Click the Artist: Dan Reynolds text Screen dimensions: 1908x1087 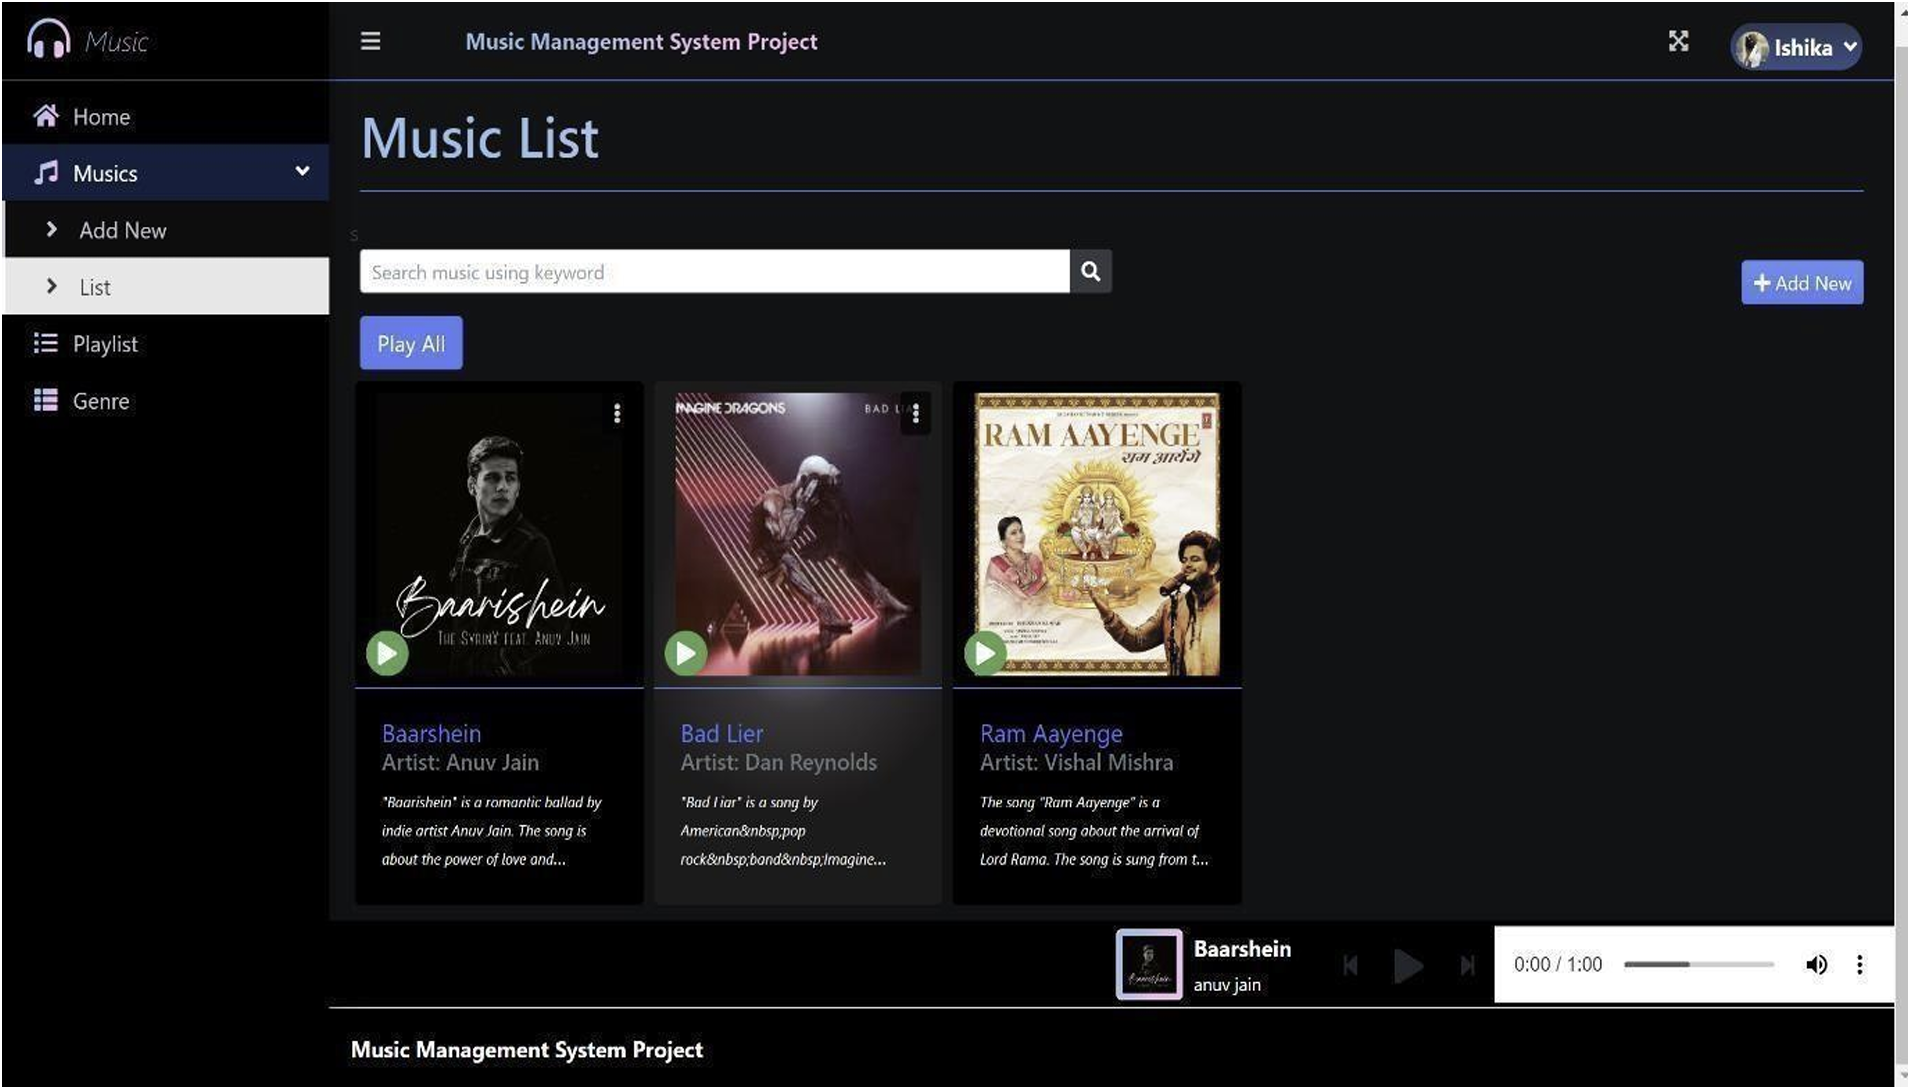(778, 762)
